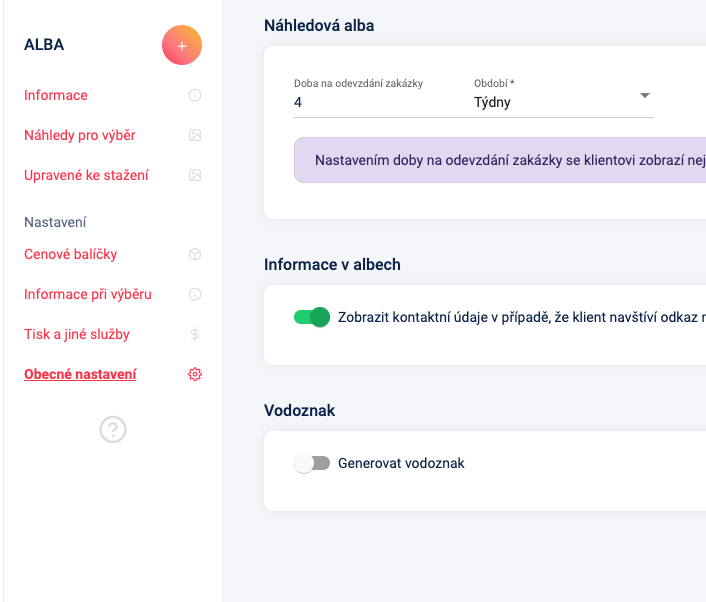Expand the Období dropdown arrow

(x=645, y=95)
